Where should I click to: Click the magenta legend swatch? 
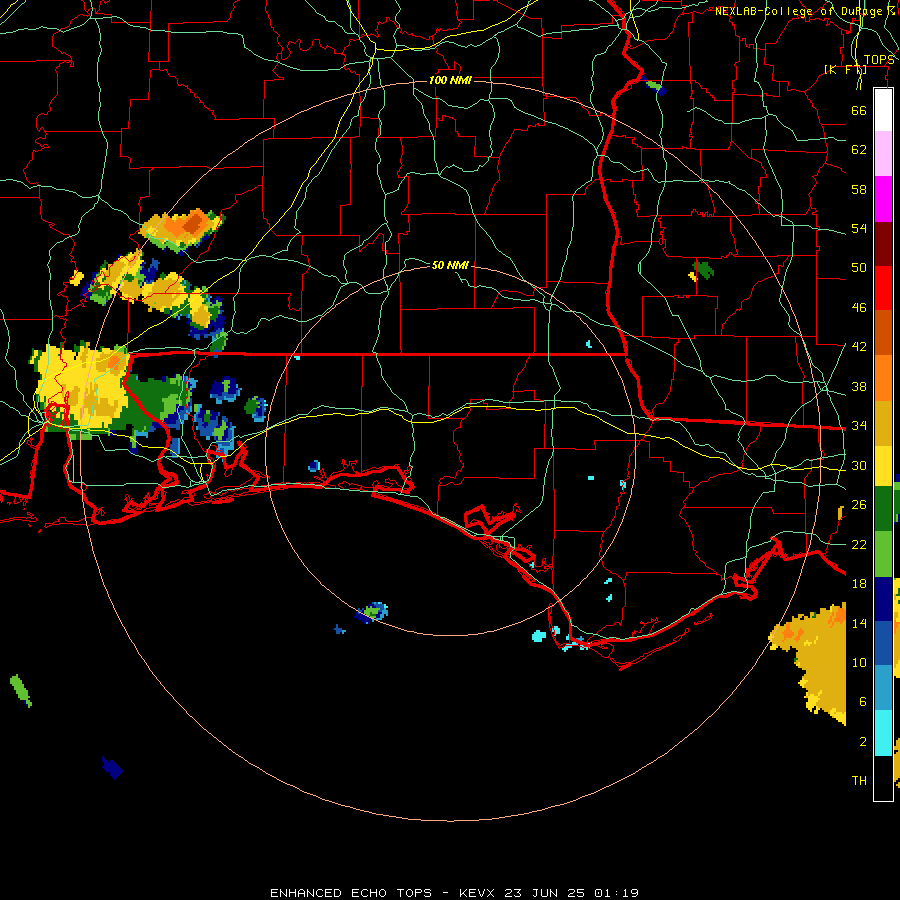pyautogui.click(x=883, y=199)
